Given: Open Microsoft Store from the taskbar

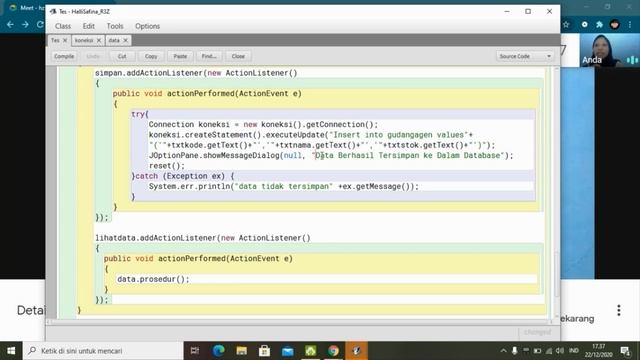Looking at the screenshot, I should [264, 351].
